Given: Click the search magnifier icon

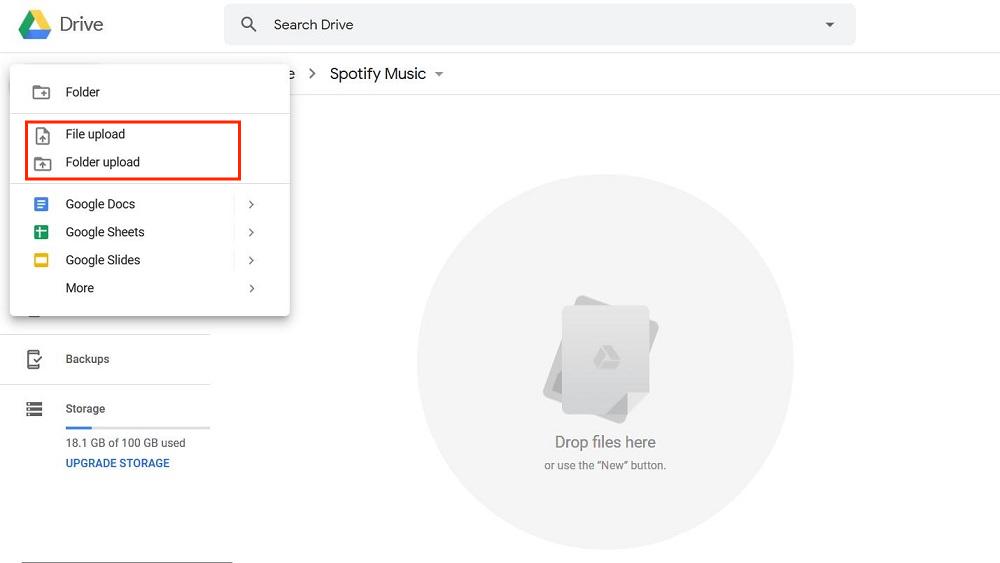Looking at the screenshot, I should (x=249, y=24).
